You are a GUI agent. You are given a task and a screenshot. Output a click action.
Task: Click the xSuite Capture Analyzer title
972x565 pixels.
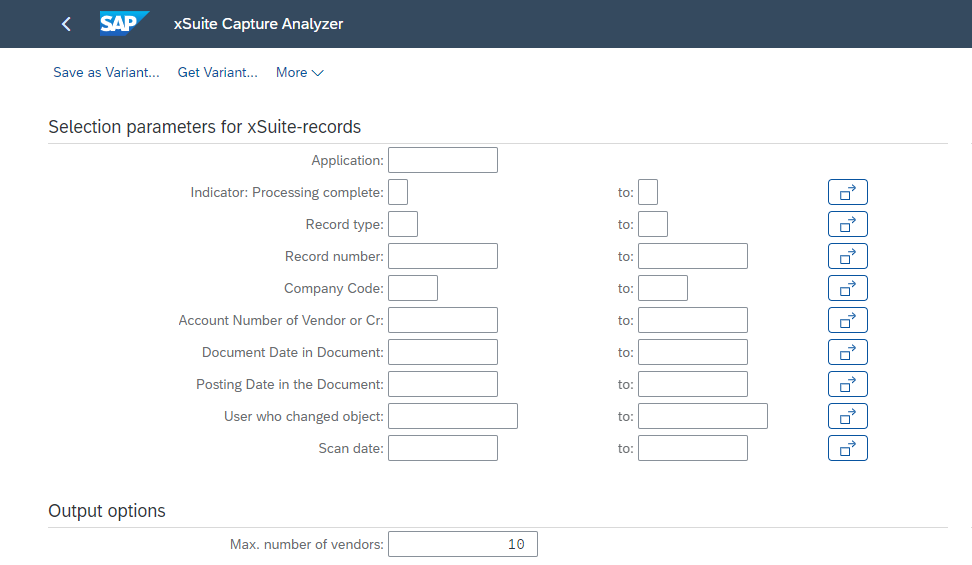coord(258,24)
